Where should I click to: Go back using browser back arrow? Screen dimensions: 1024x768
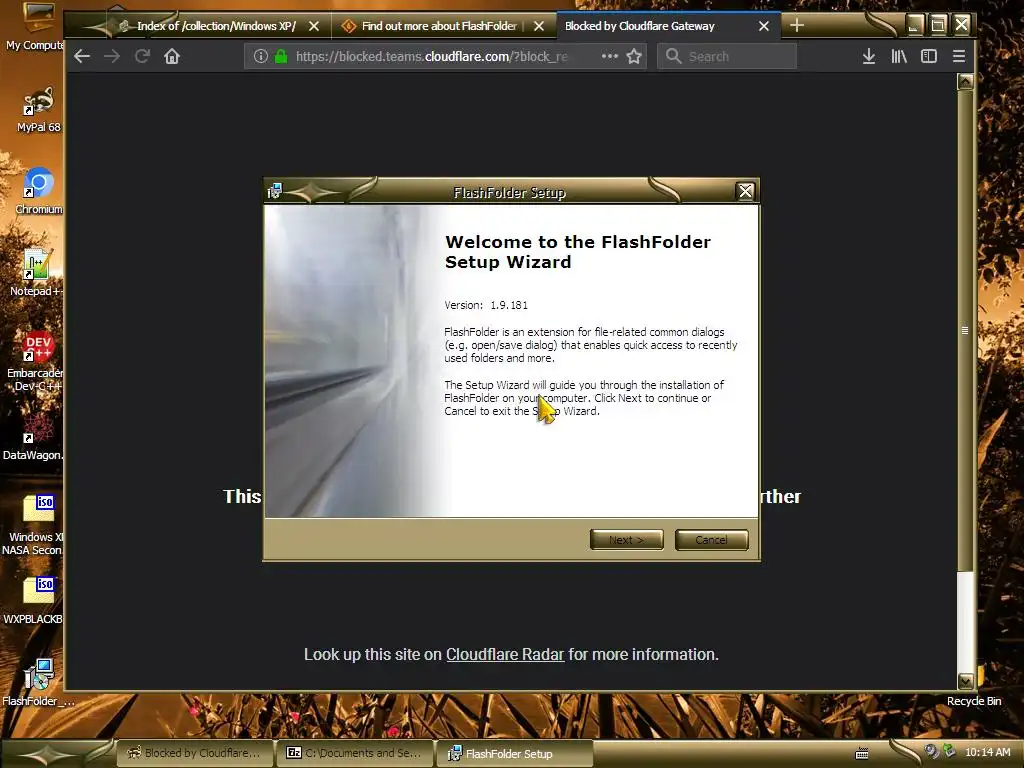pos(82,56)
